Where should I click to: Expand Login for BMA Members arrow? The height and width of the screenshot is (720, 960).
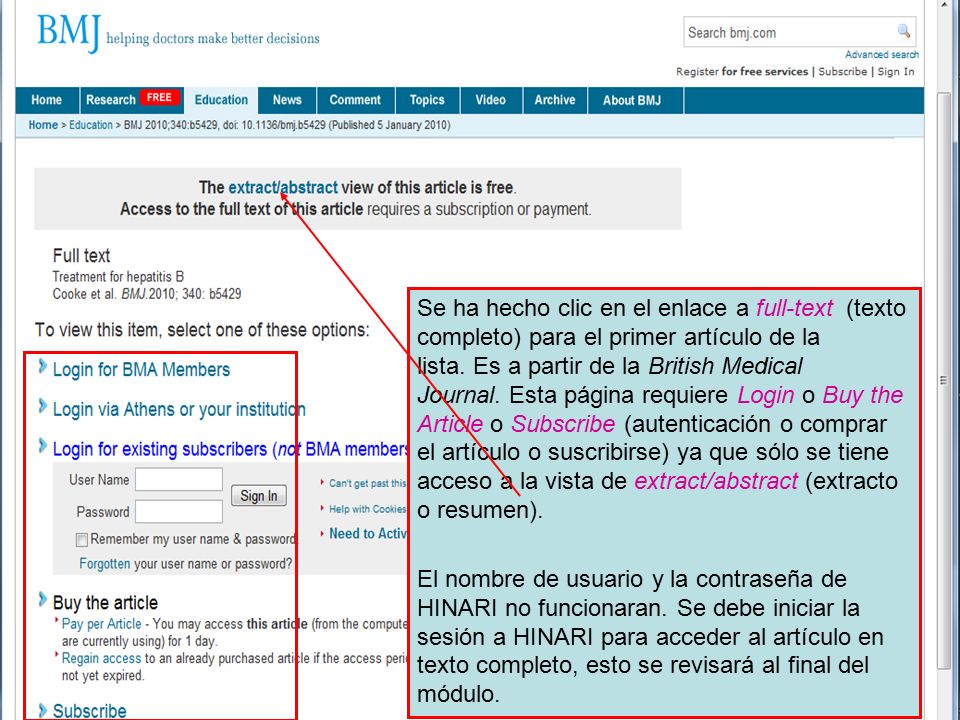click(x=42, y=367)
